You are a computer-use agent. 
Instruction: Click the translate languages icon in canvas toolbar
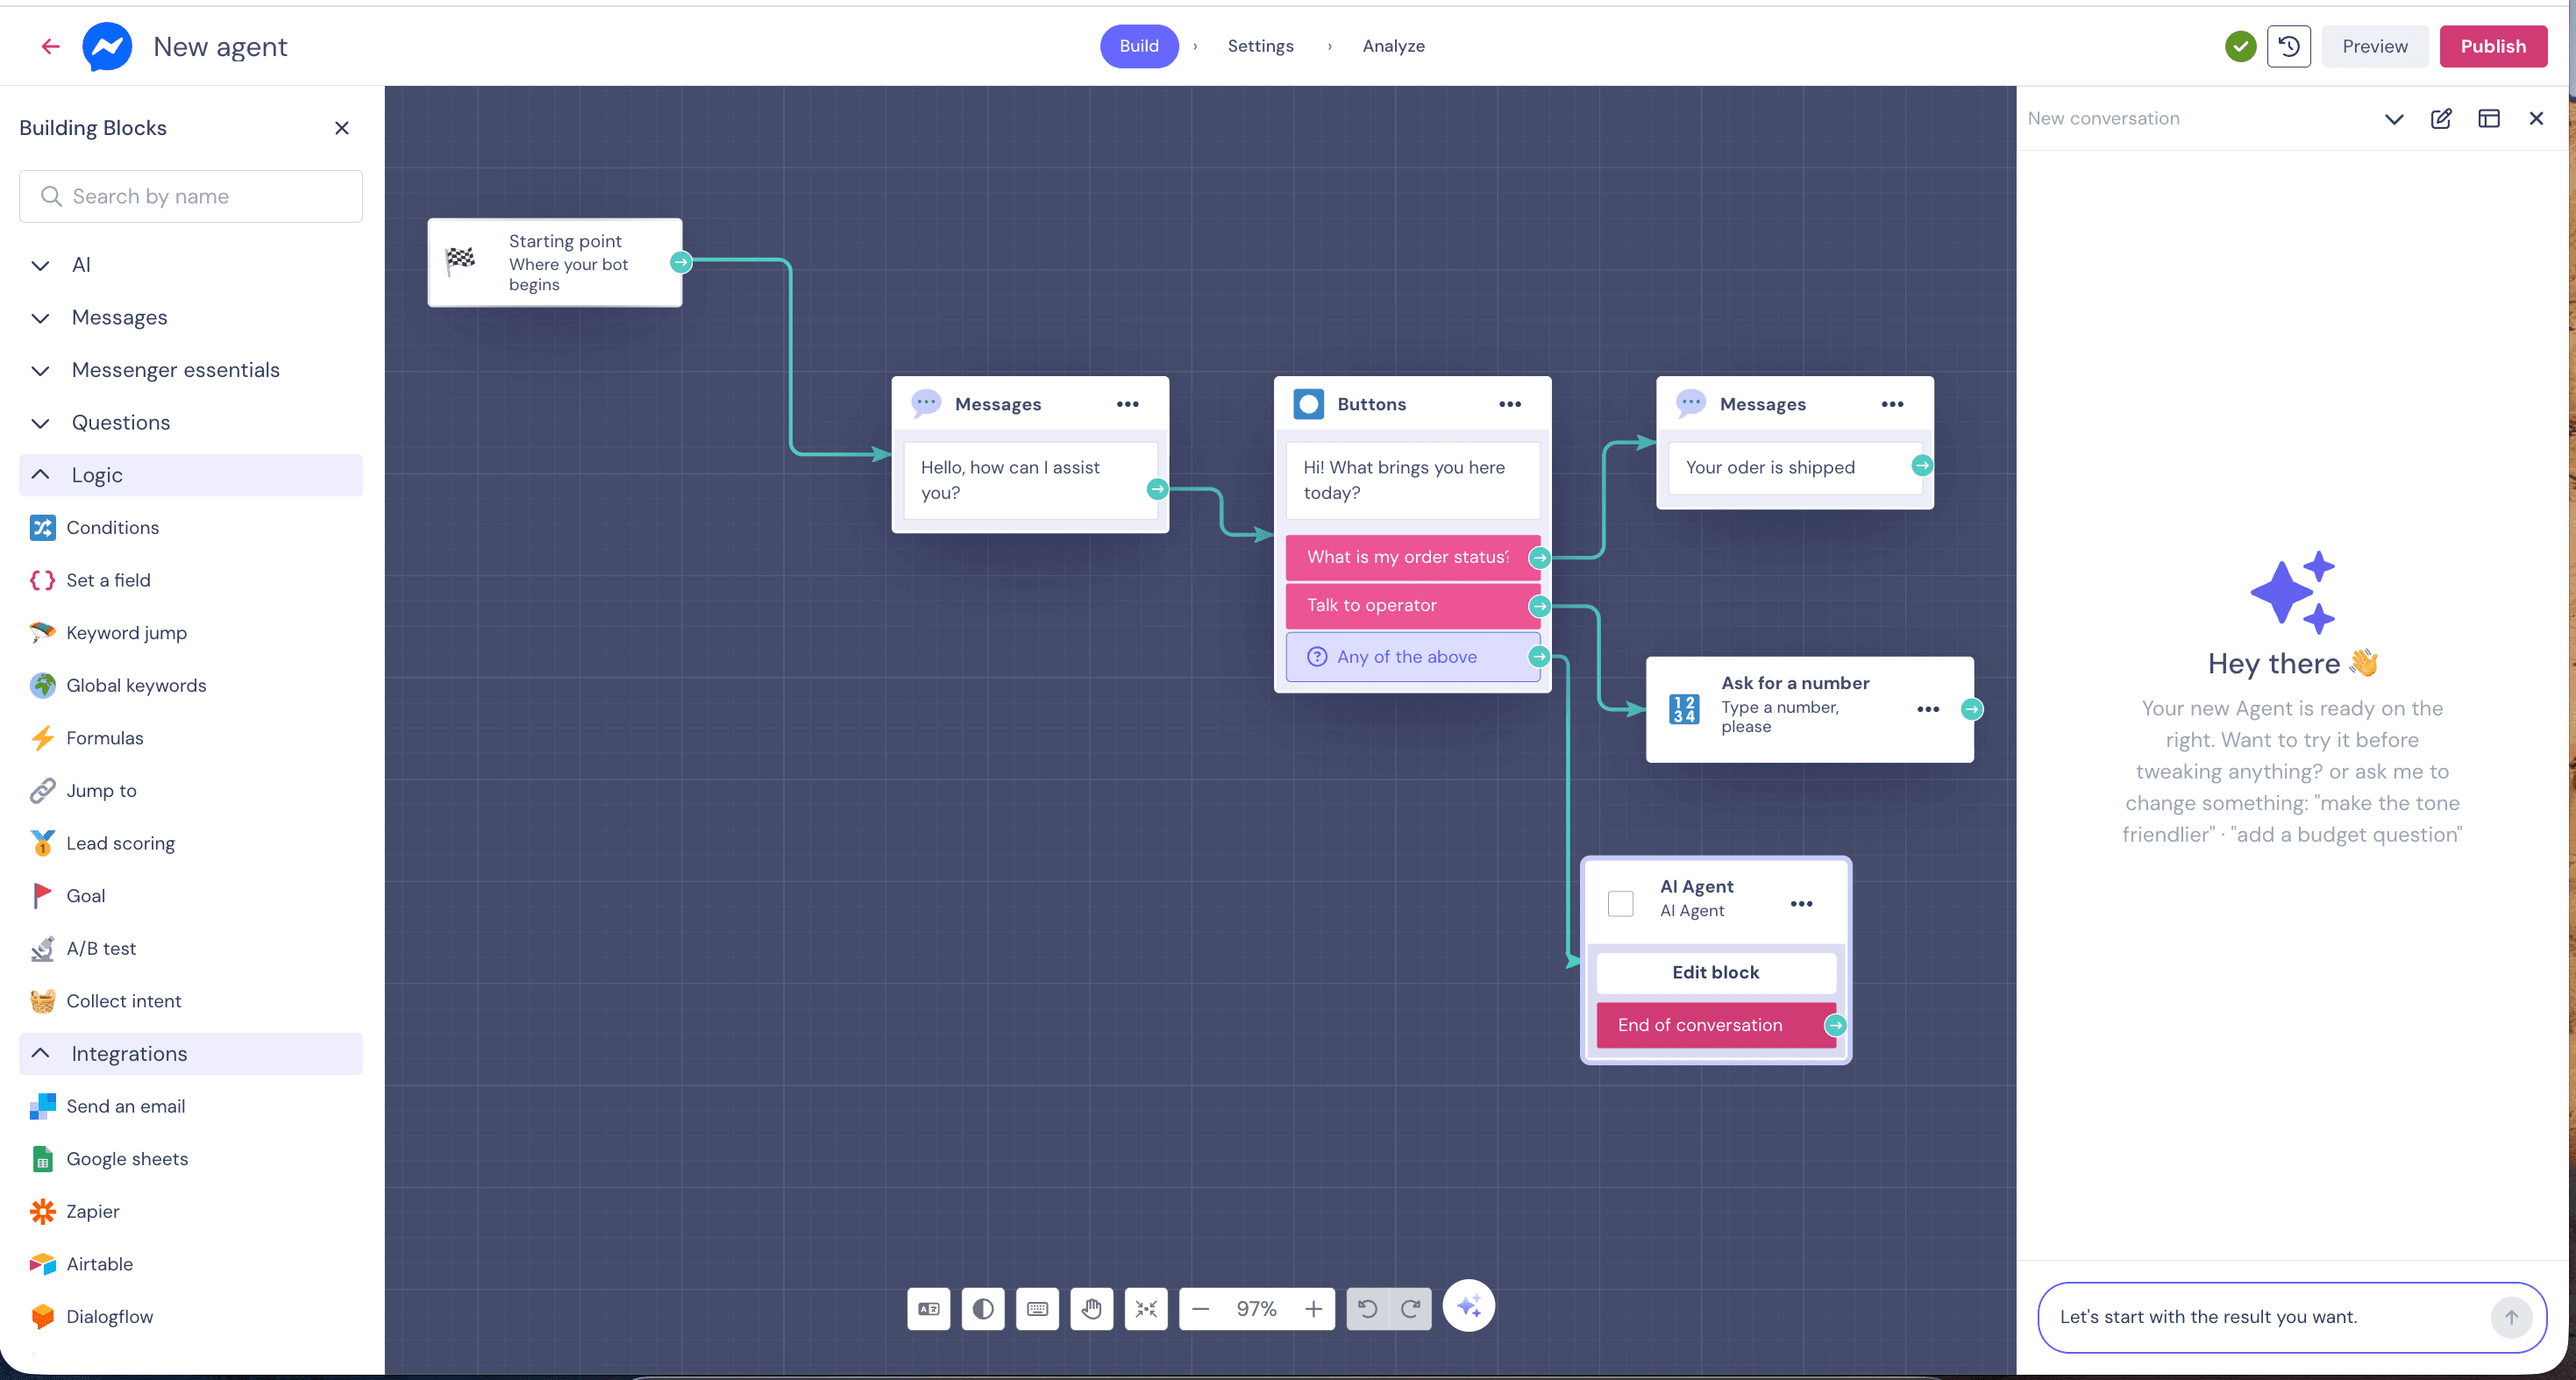(x=928, y=1308)
